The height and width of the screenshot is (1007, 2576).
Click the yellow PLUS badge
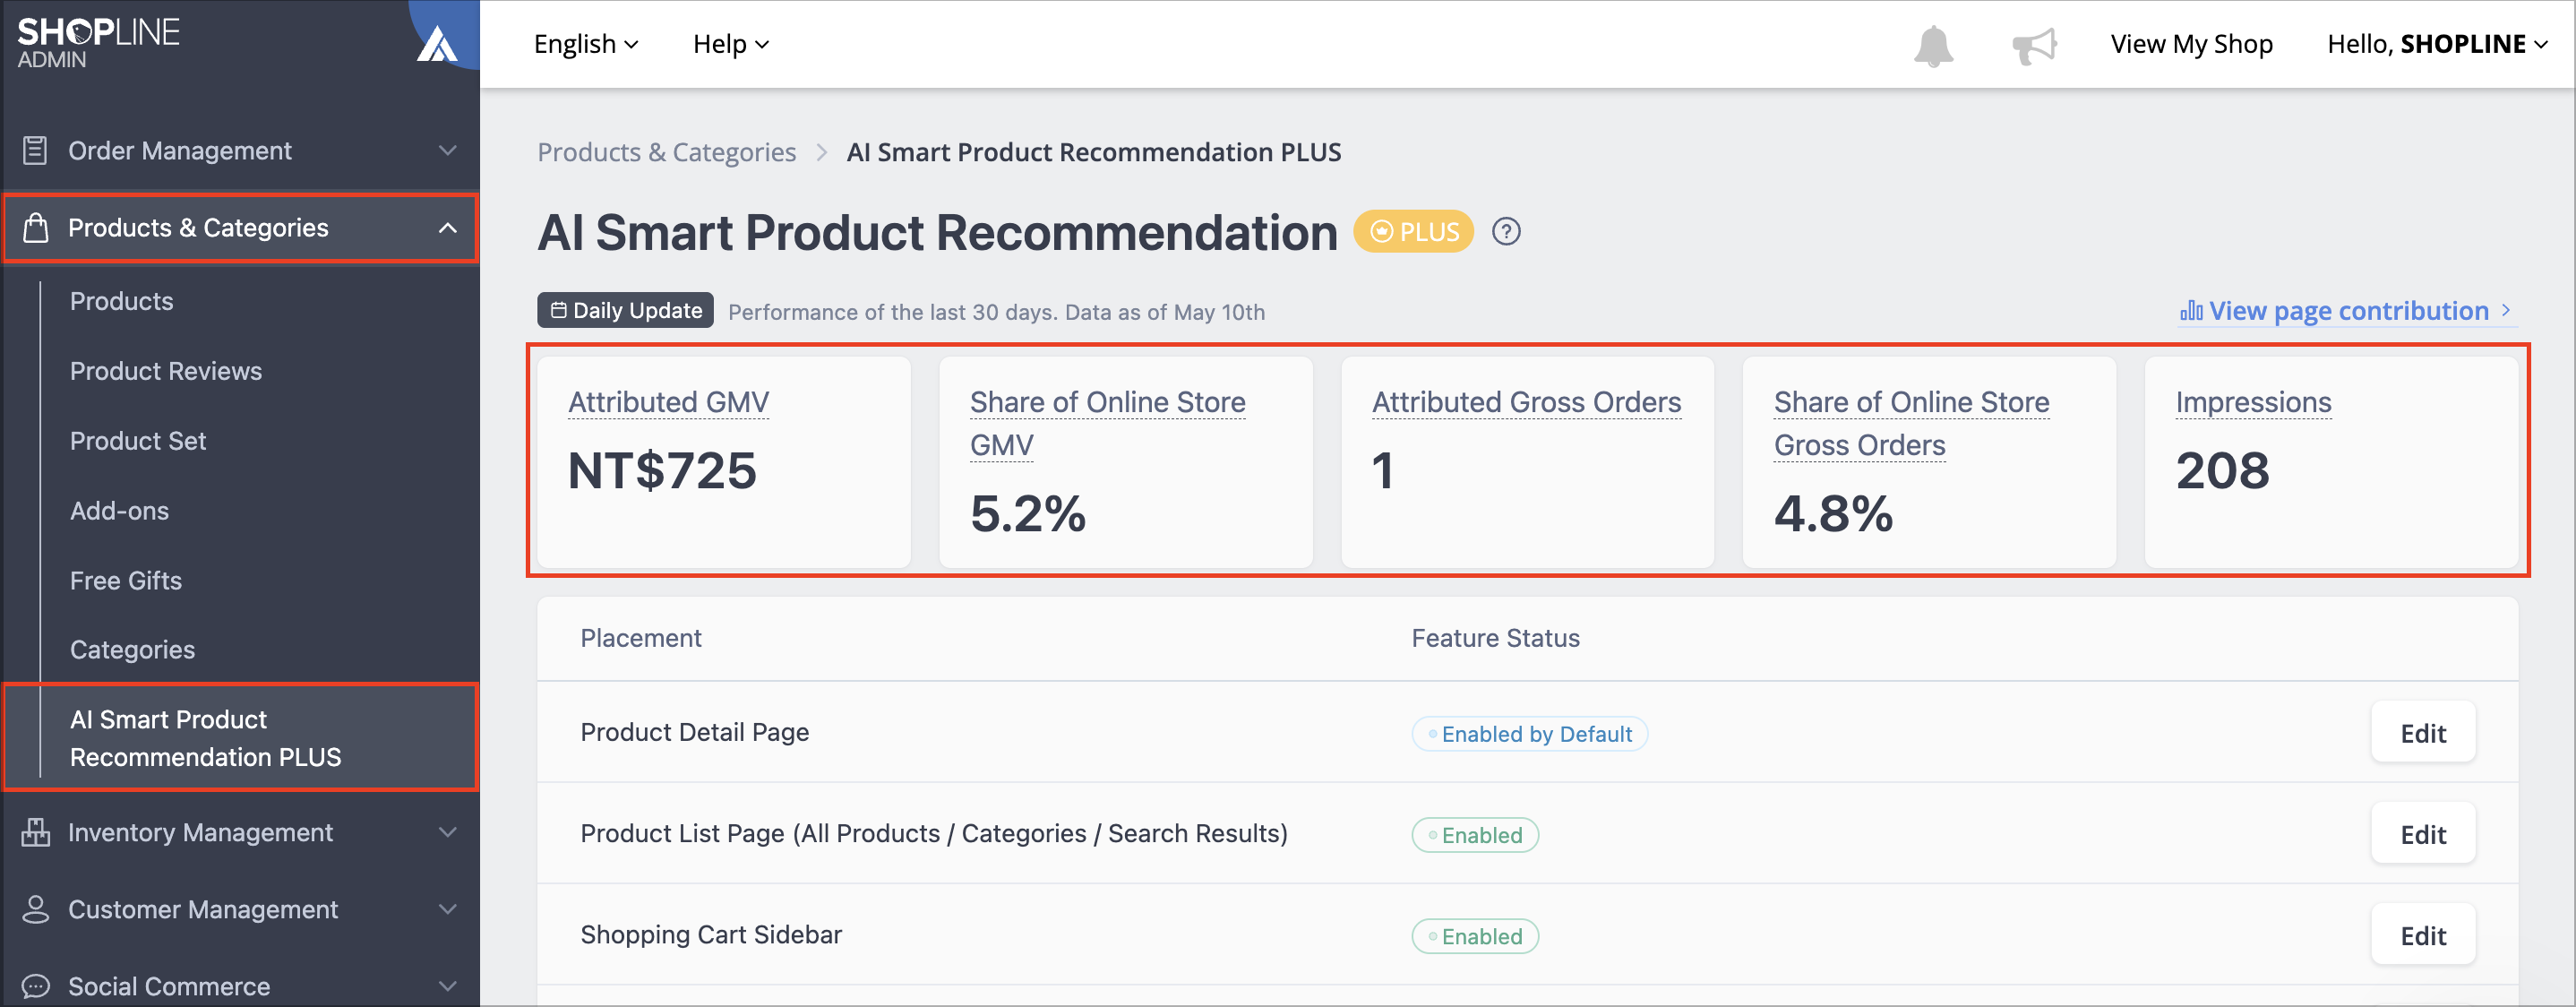[1413, 232]
